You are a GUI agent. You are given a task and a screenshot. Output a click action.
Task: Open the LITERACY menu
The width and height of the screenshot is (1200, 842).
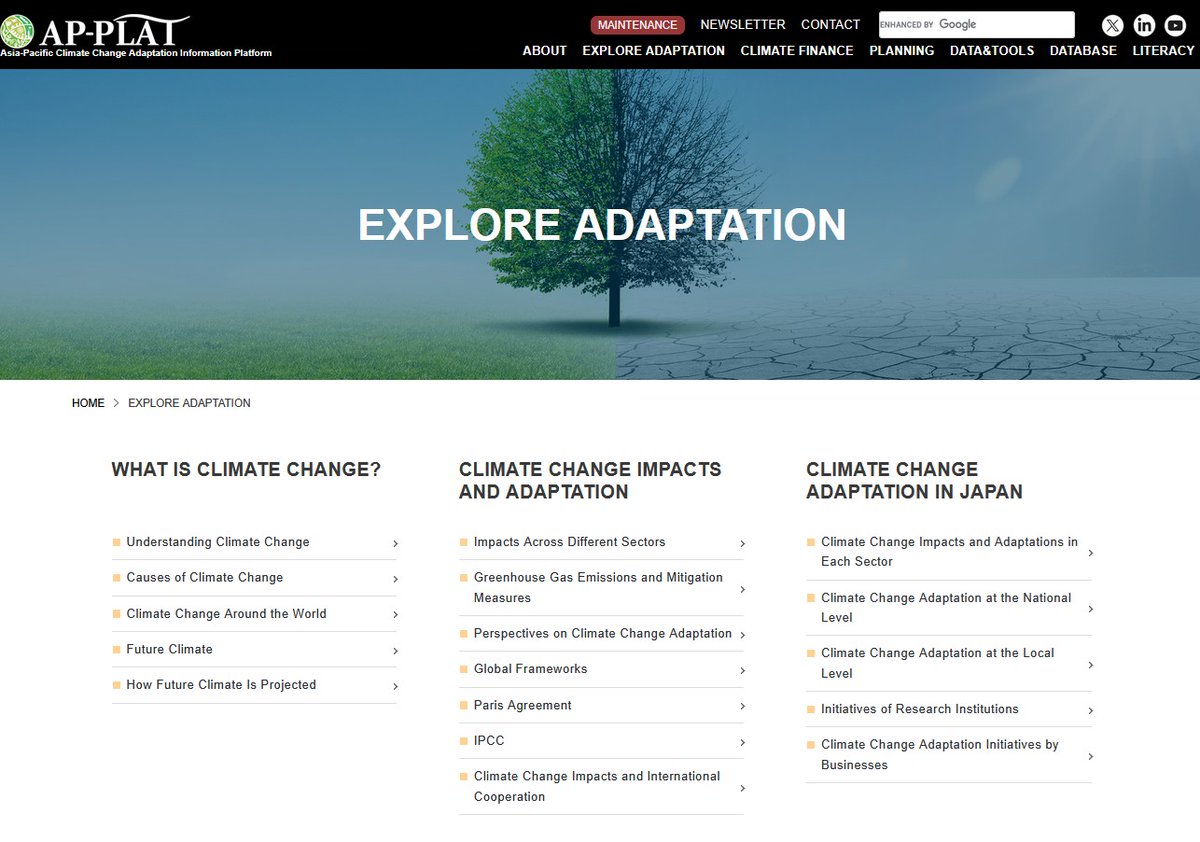1163,50
